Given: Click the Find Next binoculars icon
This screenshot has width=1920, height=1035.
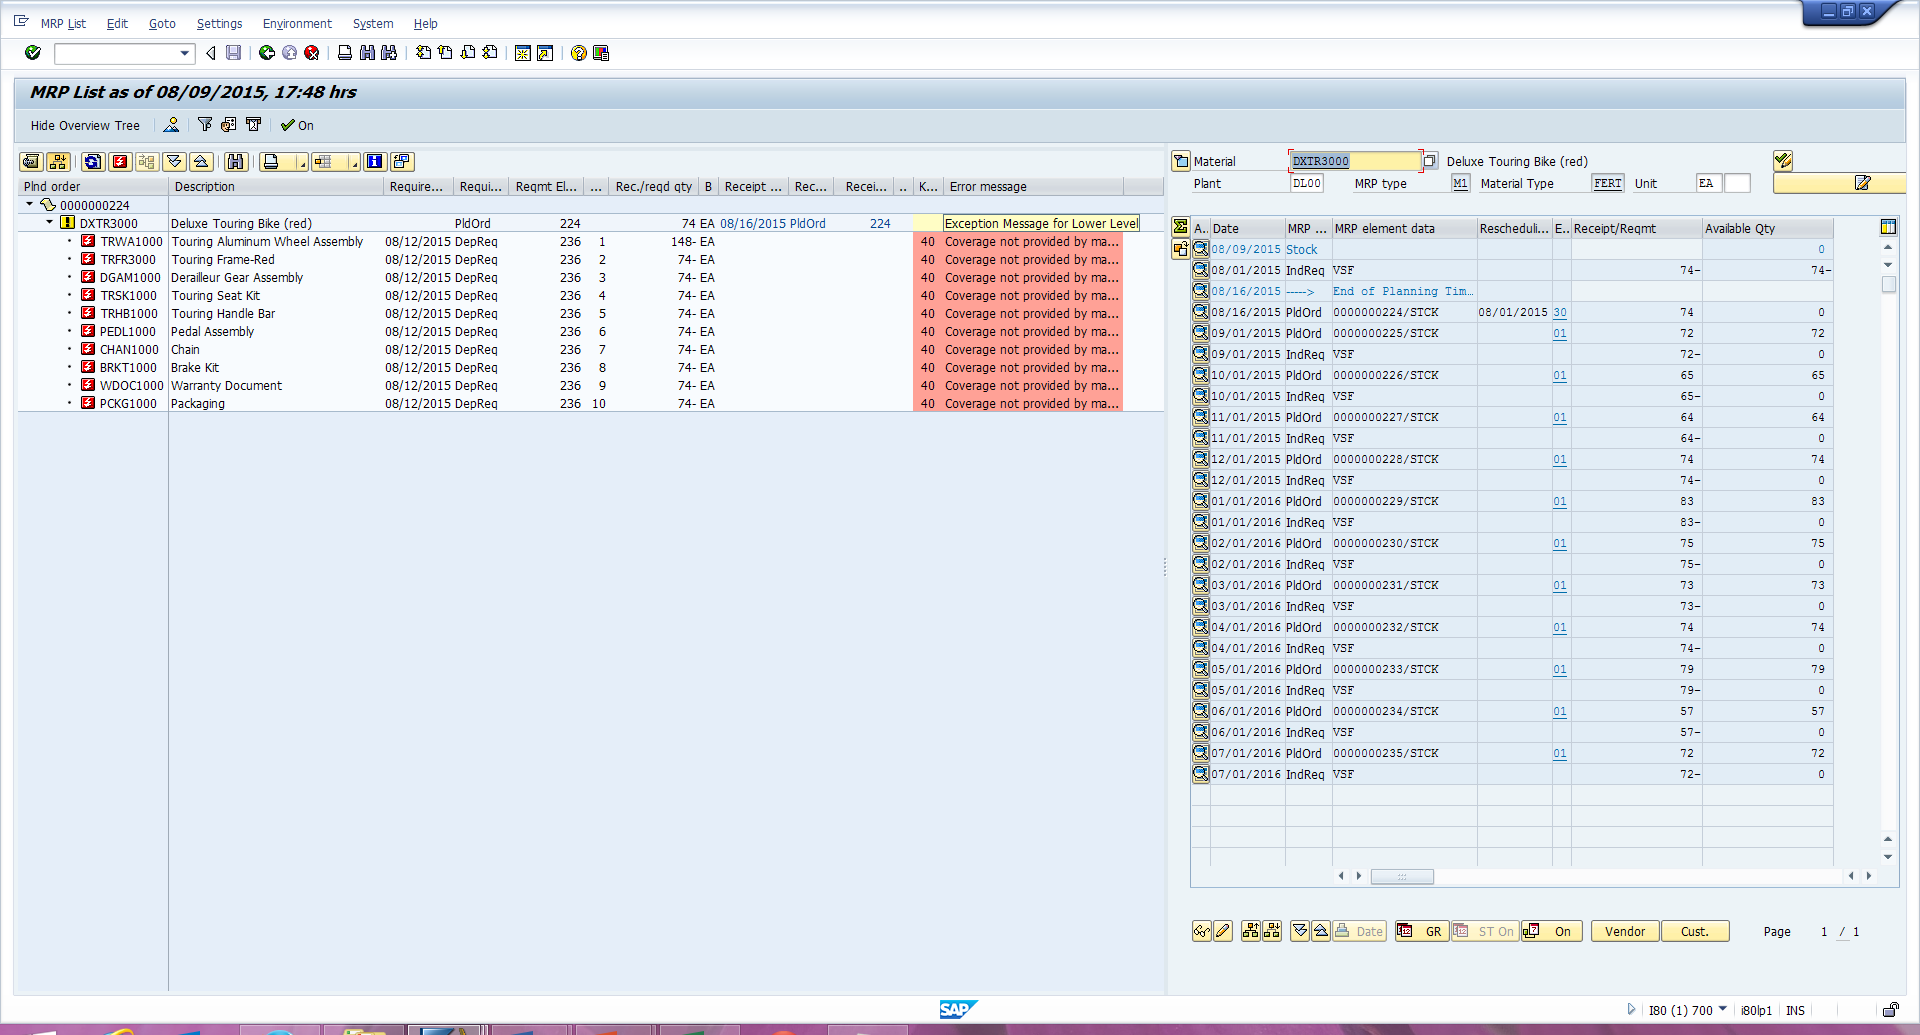Looking at the screenshot, I should click(x=389, y=53).
